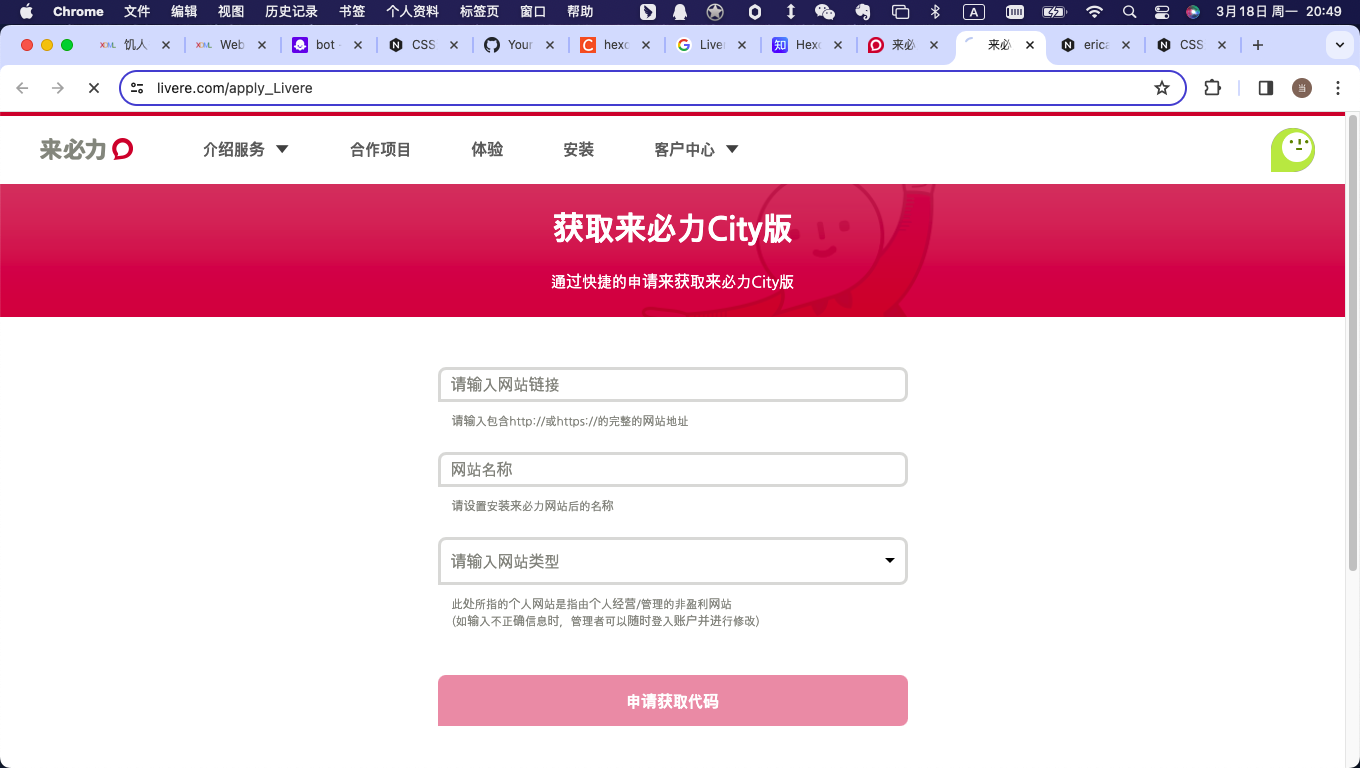
Task: Expand 介绍服务 dropdown menu
Action: [x=245, y=149]
